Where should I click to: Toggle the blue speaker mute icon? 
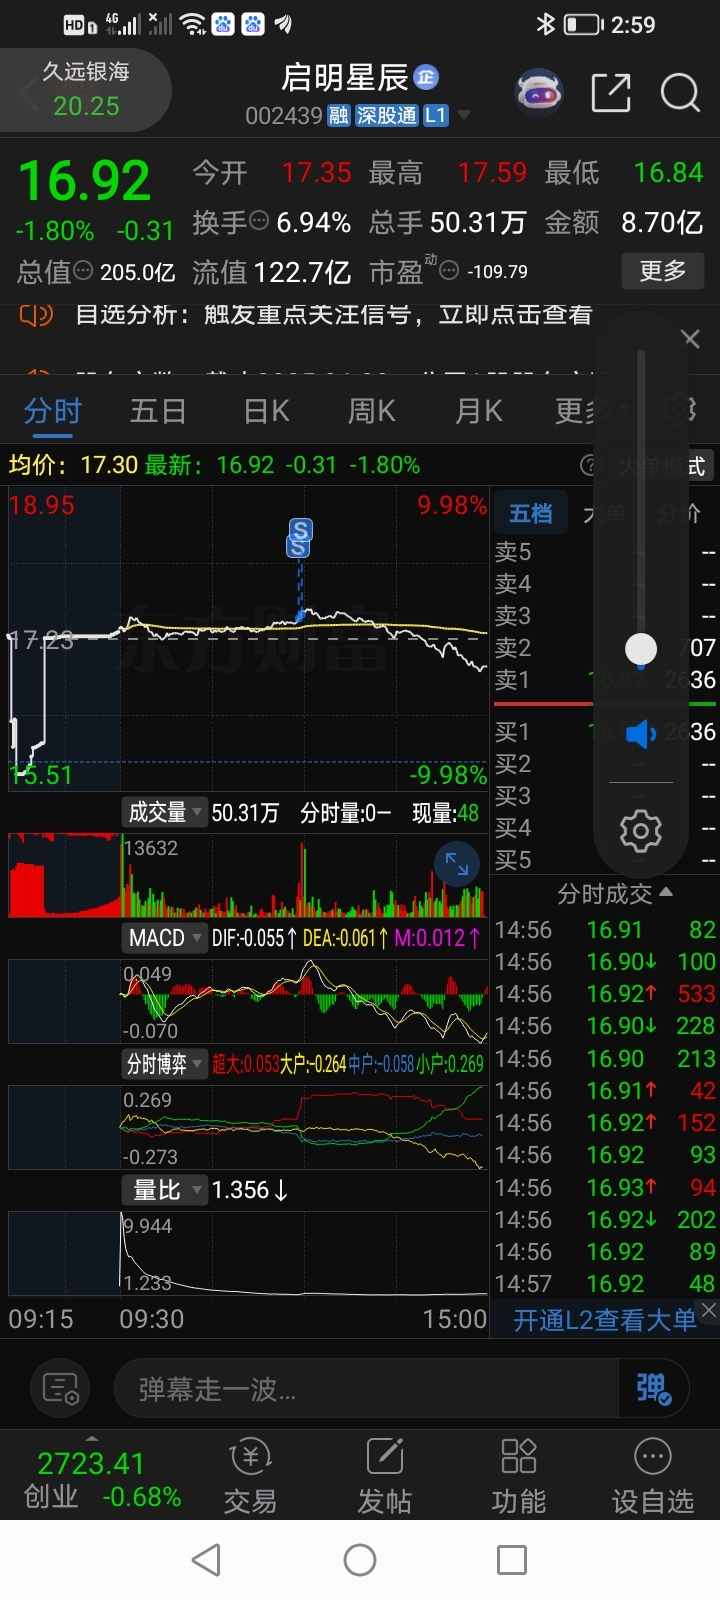coord(641,735)
